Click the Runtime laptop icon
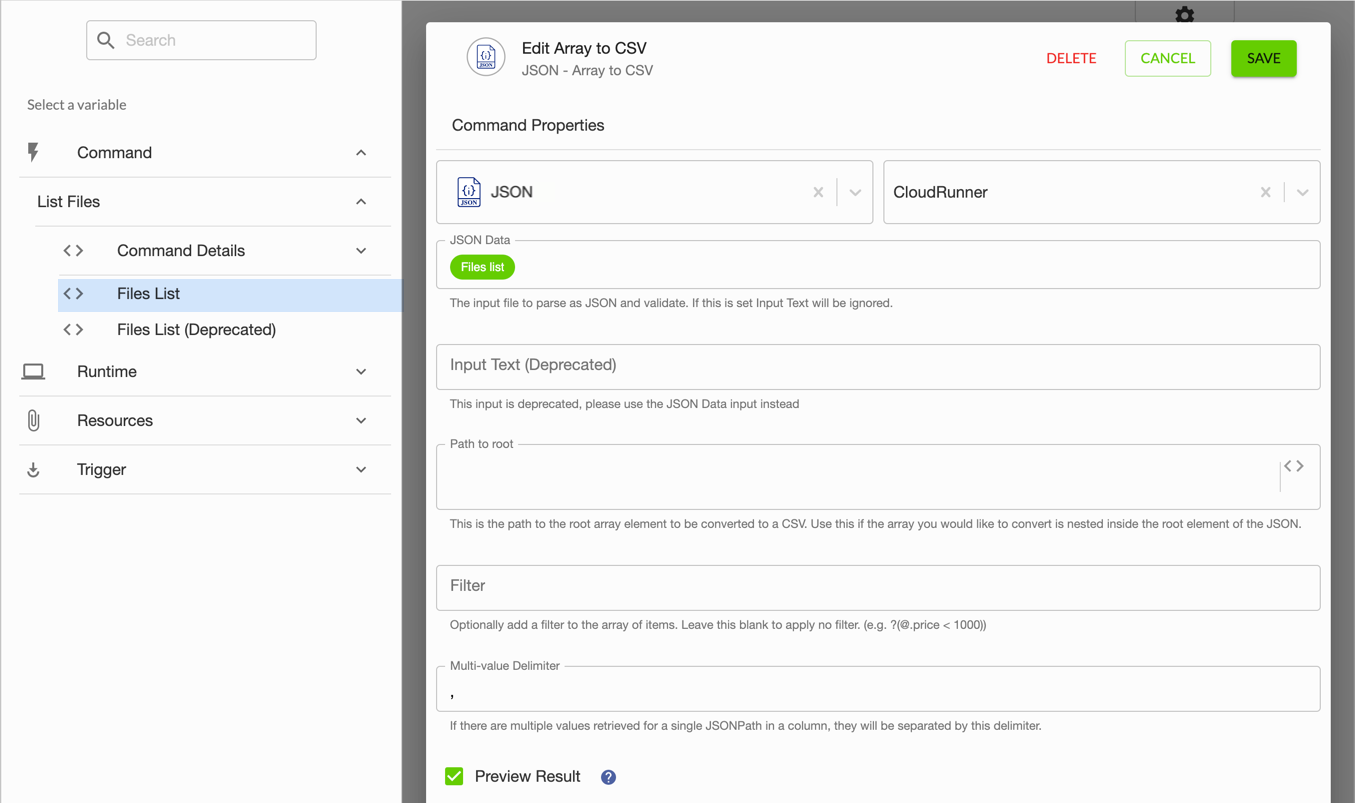1355x803 pixels. tap(33, 372)
